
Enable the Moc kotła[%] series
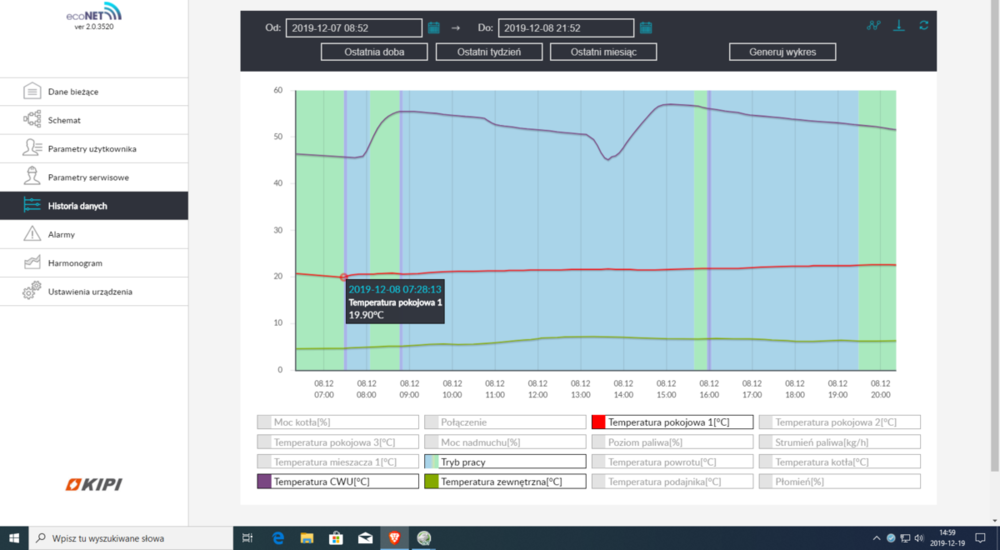click(x=336, y=422)
